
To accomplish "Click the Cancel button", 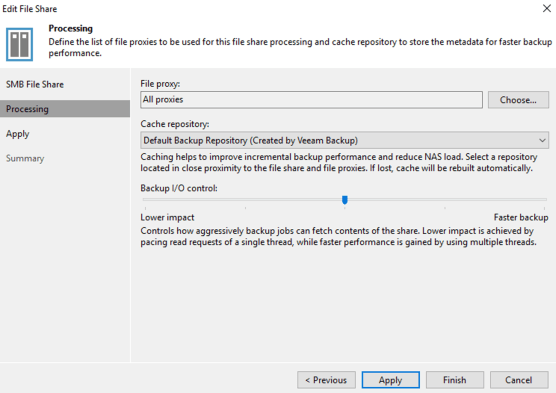I will (519, 380).
